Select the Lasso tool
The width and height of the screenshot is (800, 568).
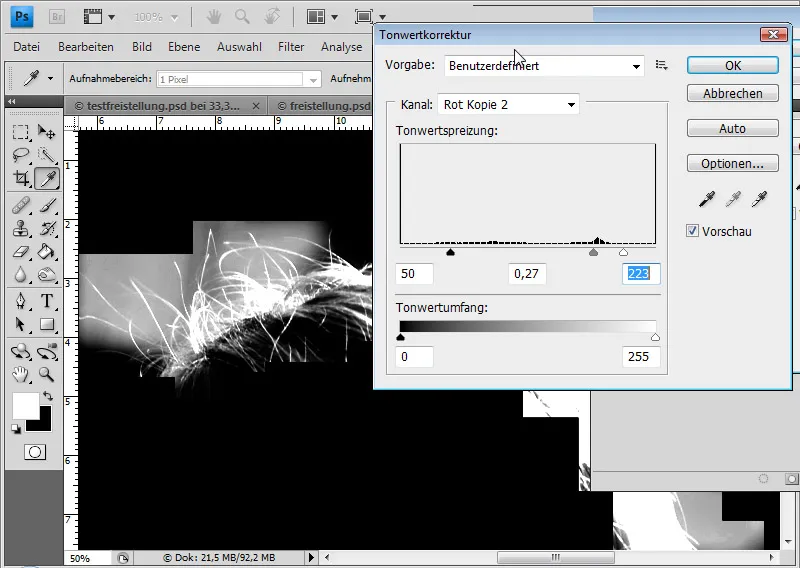(x=21, y=155)
